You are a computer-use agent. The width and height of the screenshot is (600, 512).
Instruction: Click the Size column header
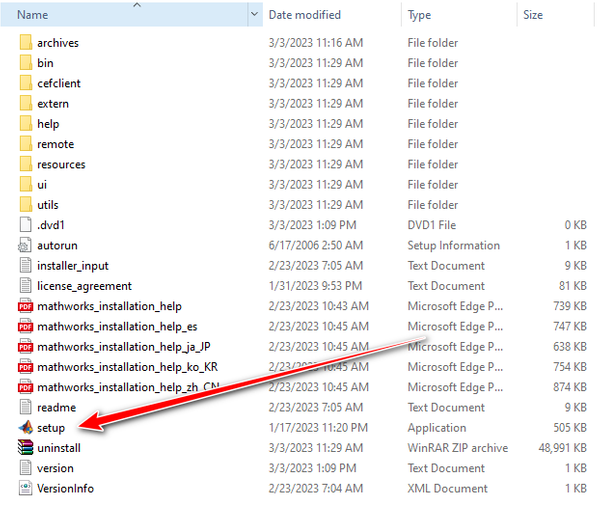pyautogui.click(x=533, y=15)
